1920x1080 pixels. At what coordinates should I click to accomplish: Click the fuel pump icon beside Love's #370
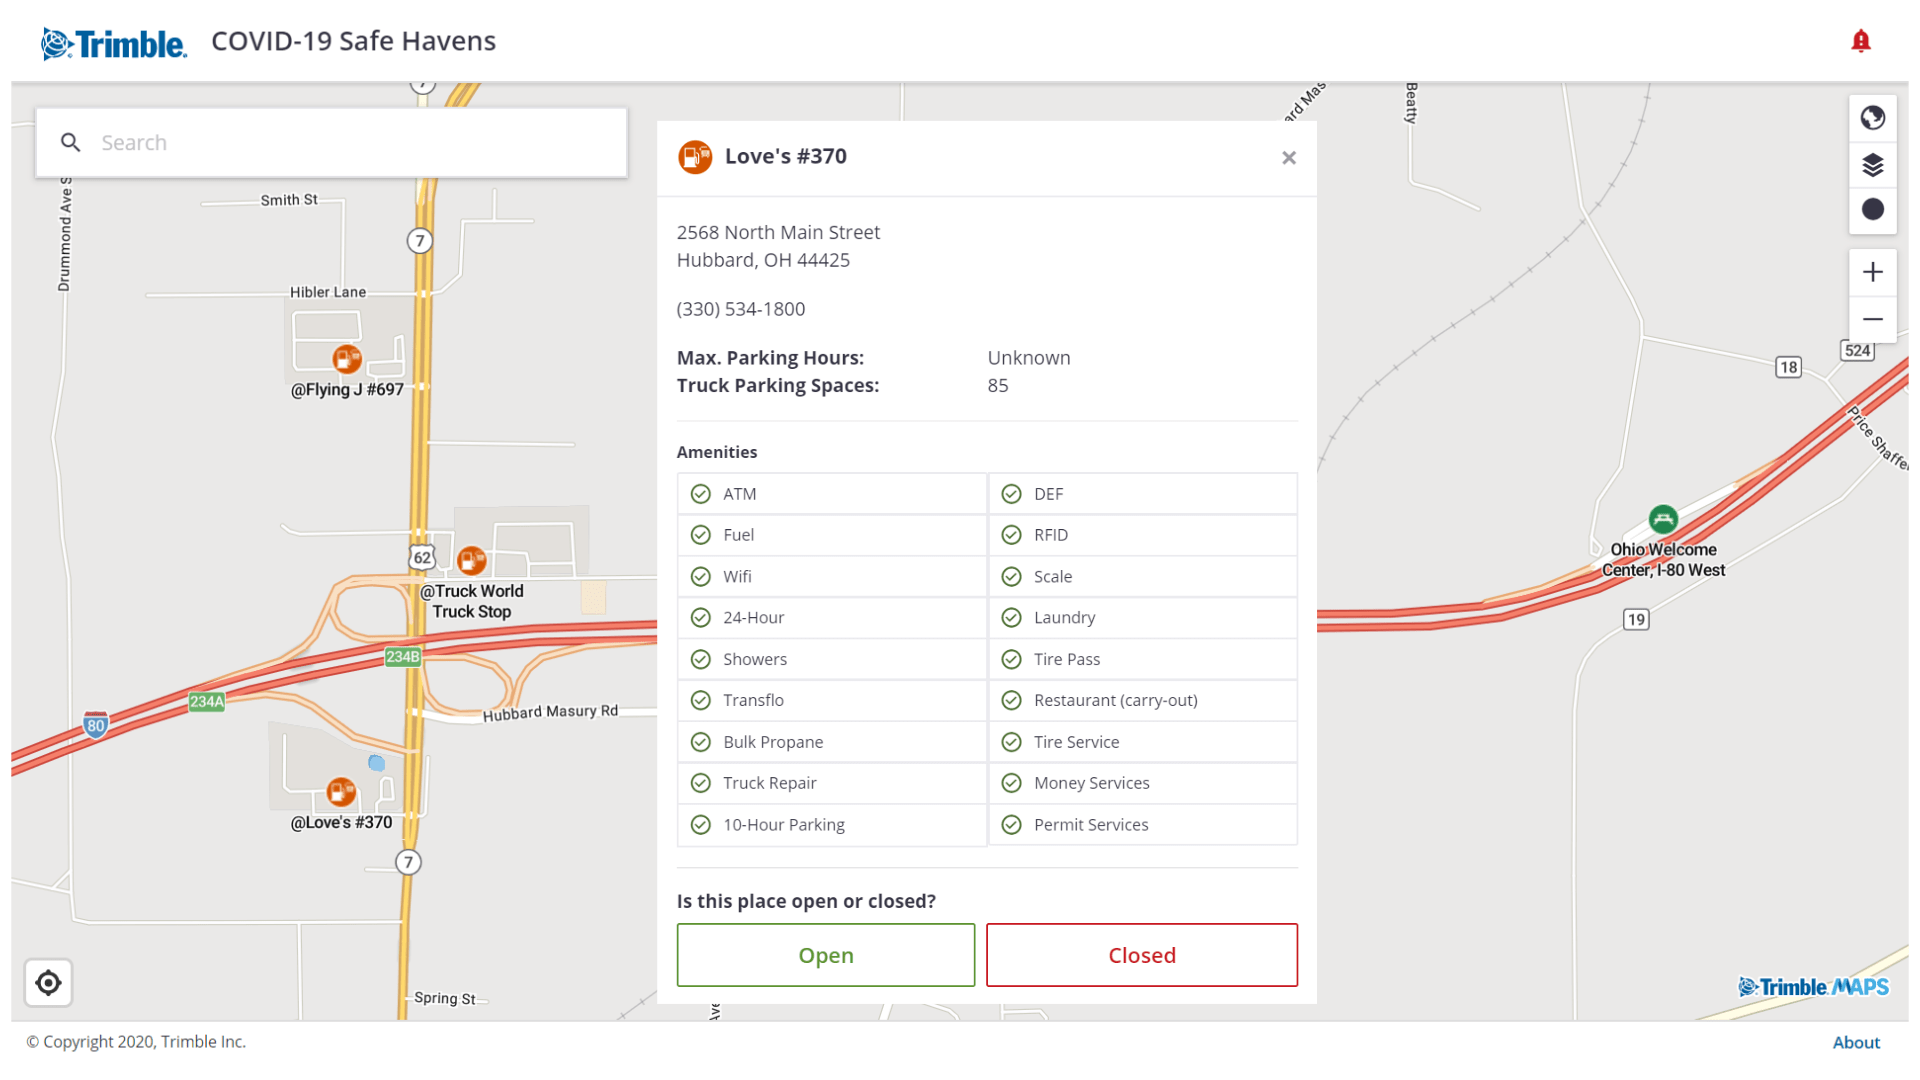pos(694,156)
